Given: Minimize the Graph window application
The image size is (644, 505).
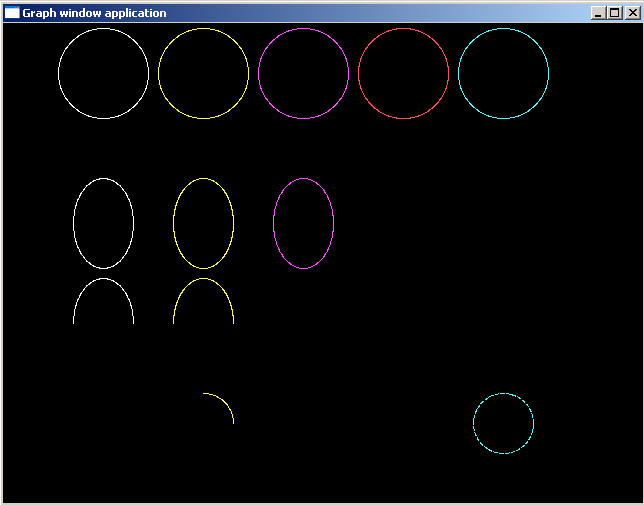Looking at the screenshot, I should click(x=598, y=13).
